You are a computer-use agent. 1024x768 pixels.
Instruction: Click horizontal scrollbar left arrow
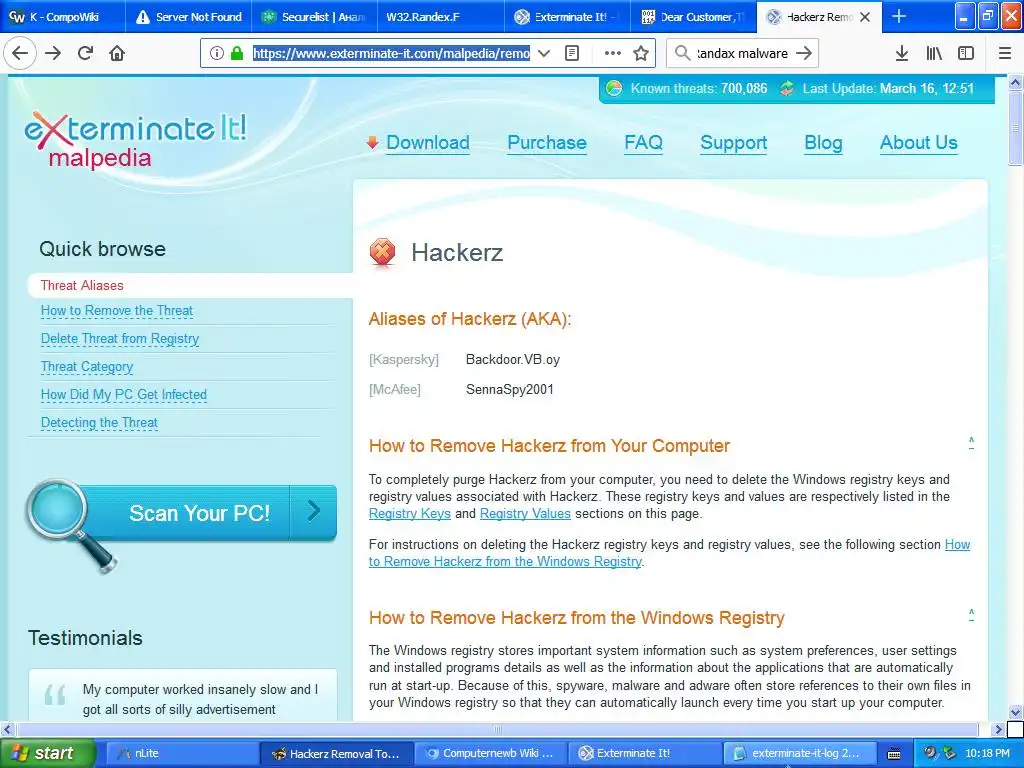(7, 729)
